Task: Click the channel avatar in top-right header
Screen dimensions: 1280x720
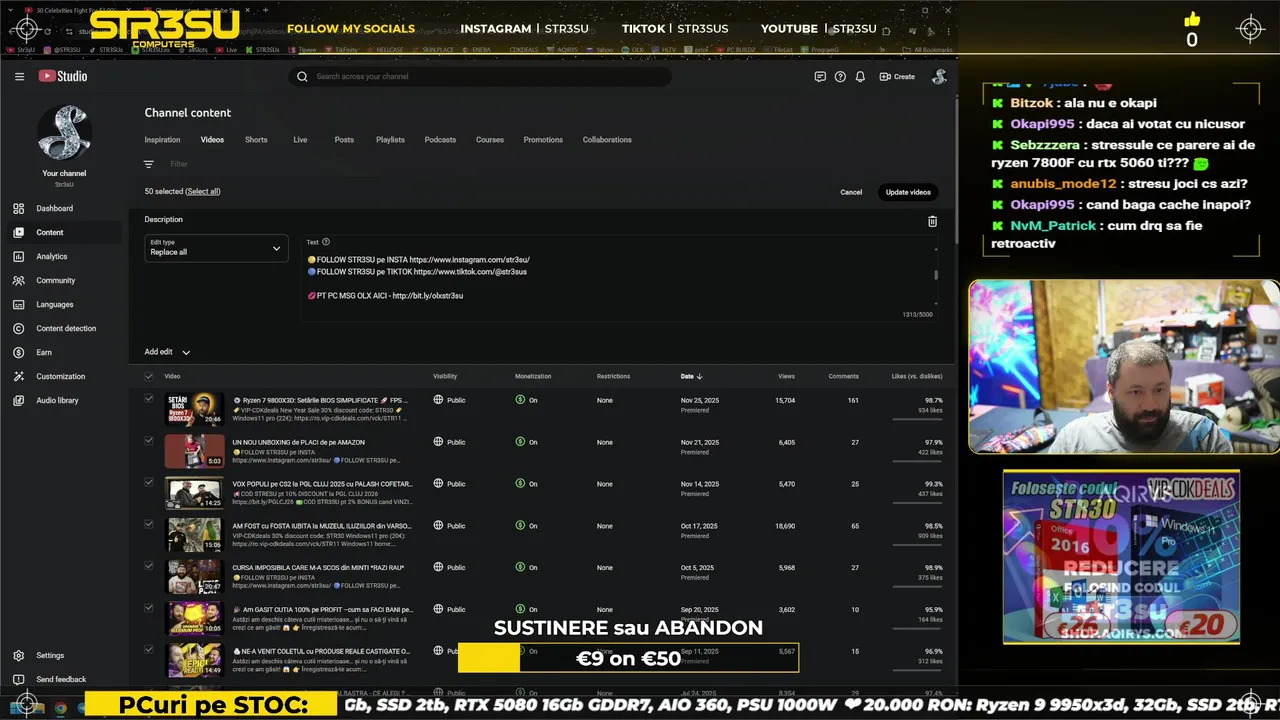Action: coord(939,76)
